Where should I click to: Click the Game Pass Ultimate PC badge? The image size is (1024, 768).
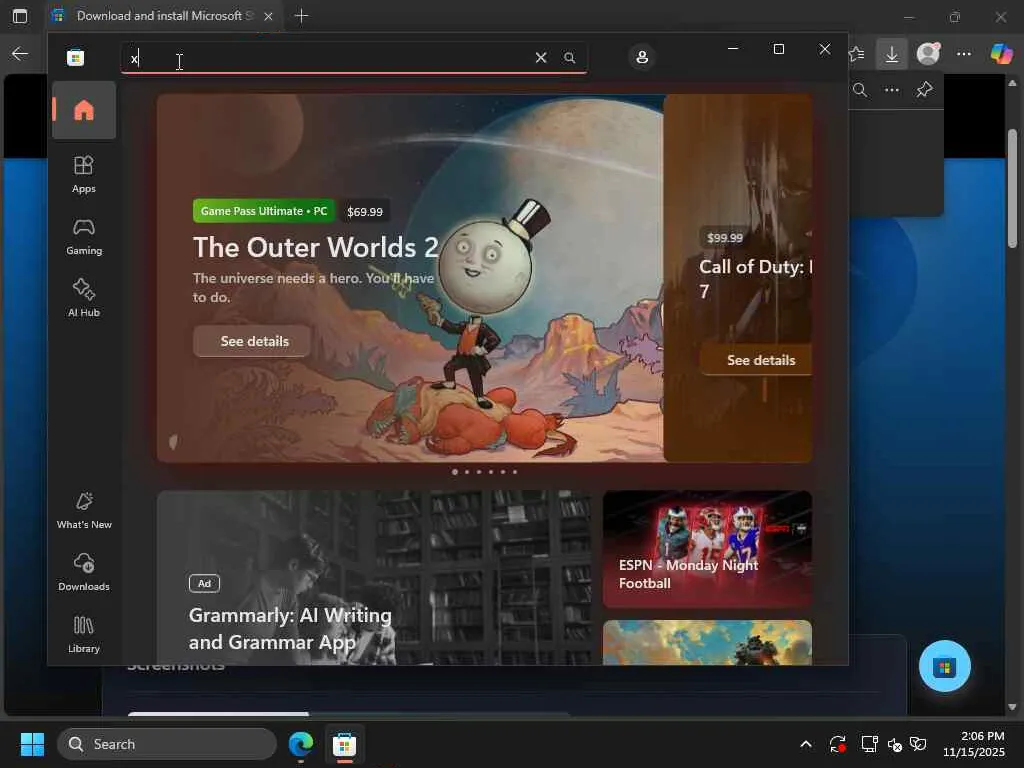264,211
